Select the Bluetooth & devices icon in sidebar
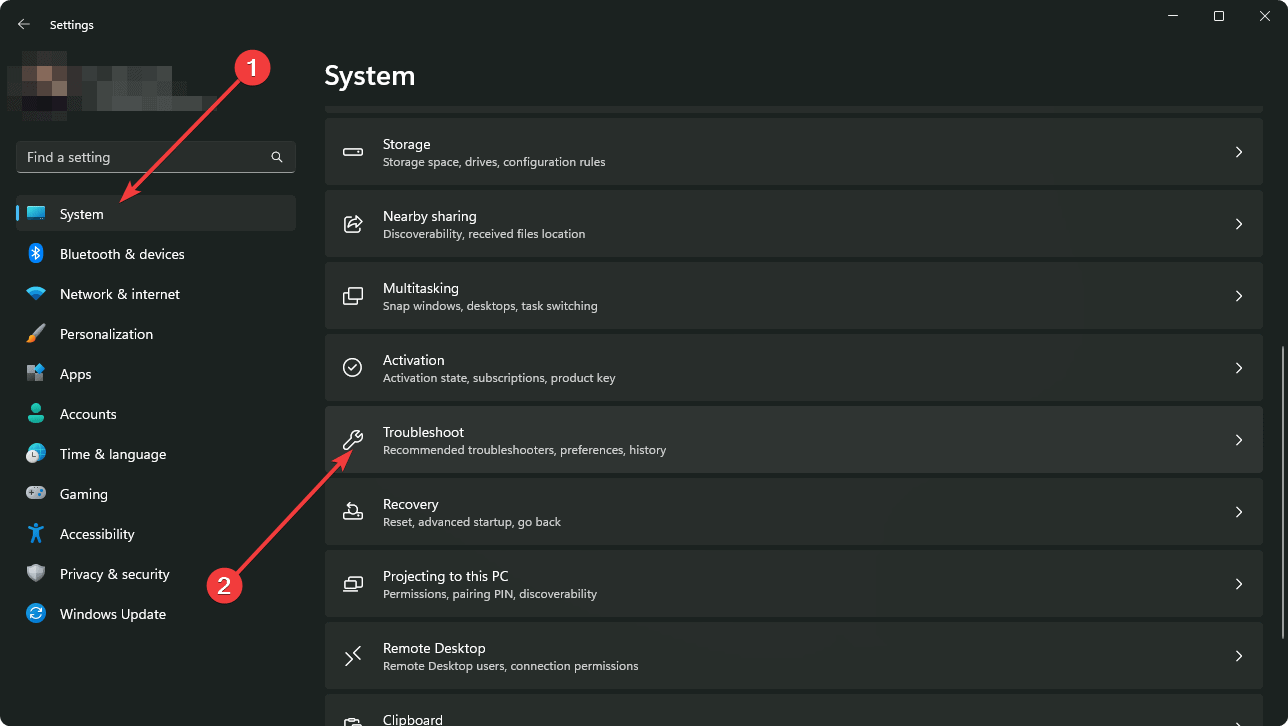This screenshot has height=726, width=1288. click(36, 254)
